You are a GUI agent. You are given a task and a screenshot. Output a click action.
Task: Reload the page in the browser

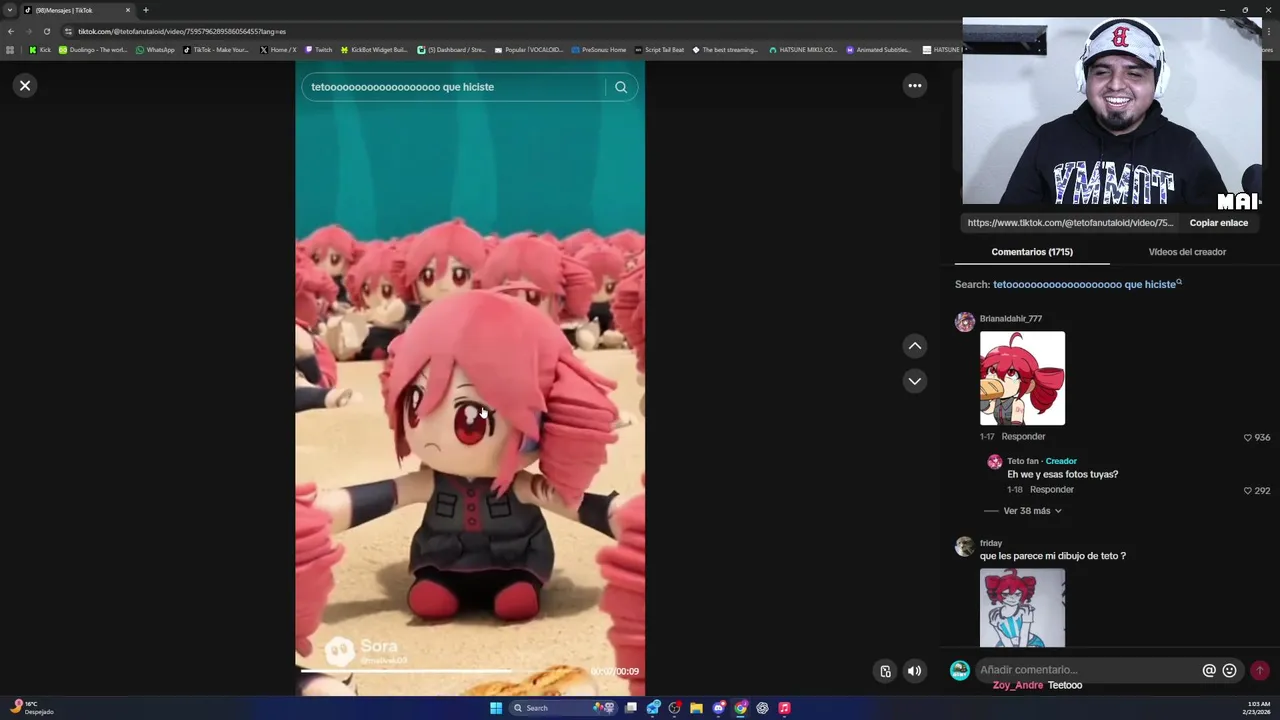coord(46,31)
